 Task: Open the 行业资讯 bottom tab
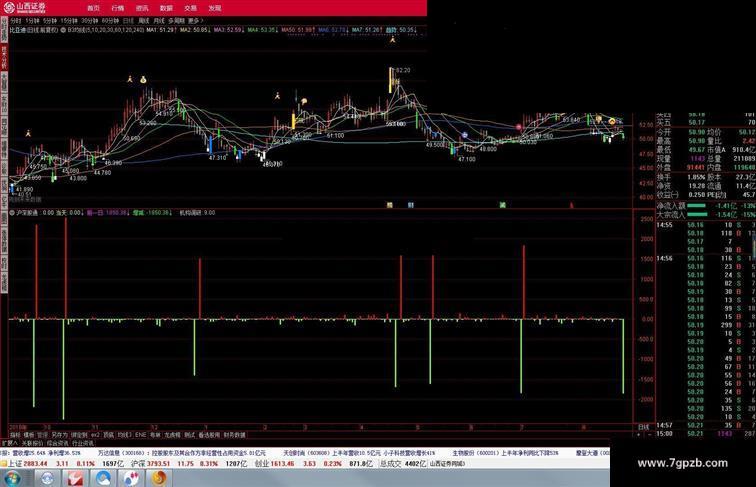point(83,443)
